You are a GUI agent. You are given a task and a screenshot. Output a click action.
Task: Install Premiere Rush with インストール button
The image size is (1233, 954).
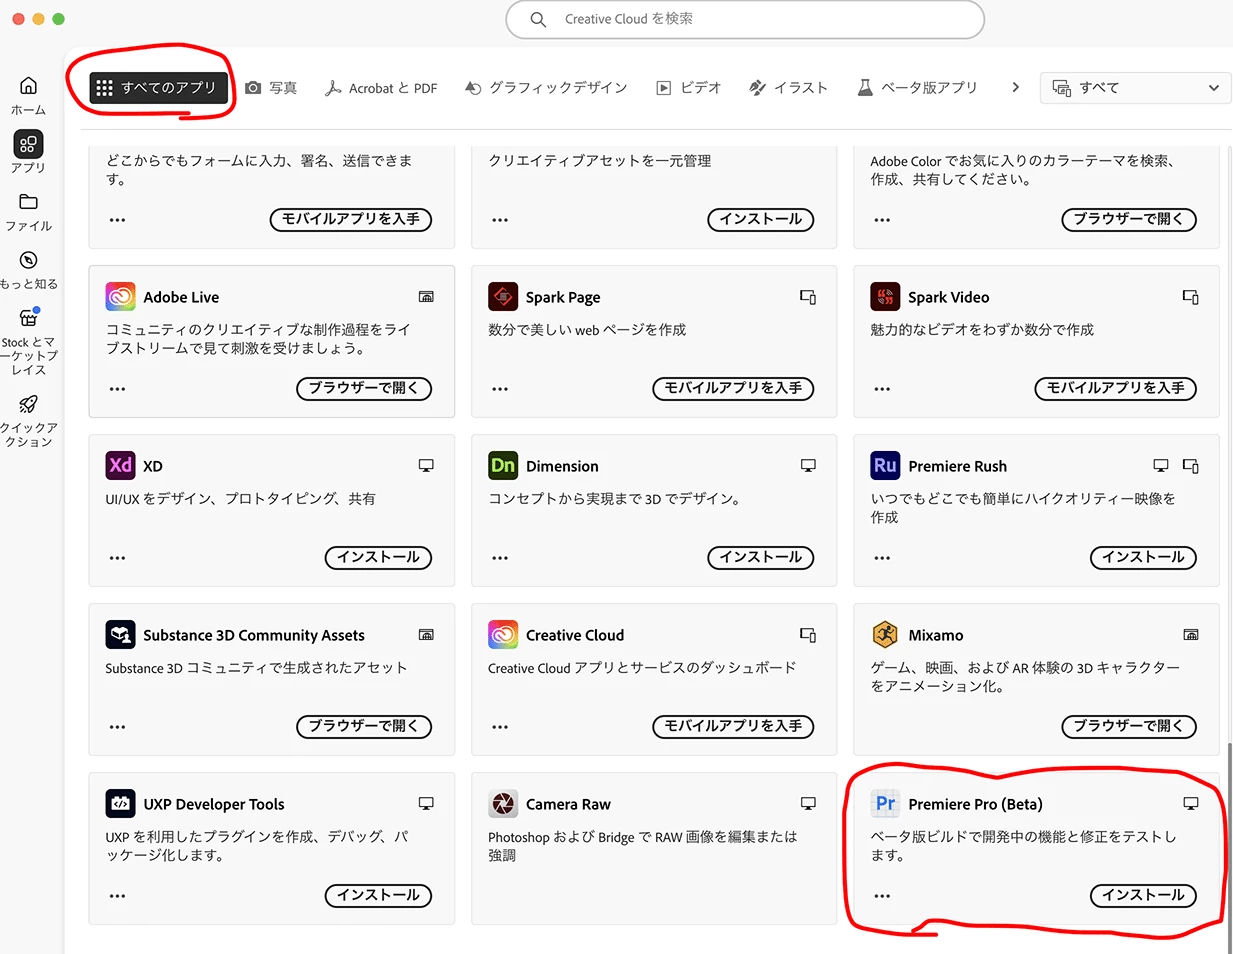click(1143, 558)
